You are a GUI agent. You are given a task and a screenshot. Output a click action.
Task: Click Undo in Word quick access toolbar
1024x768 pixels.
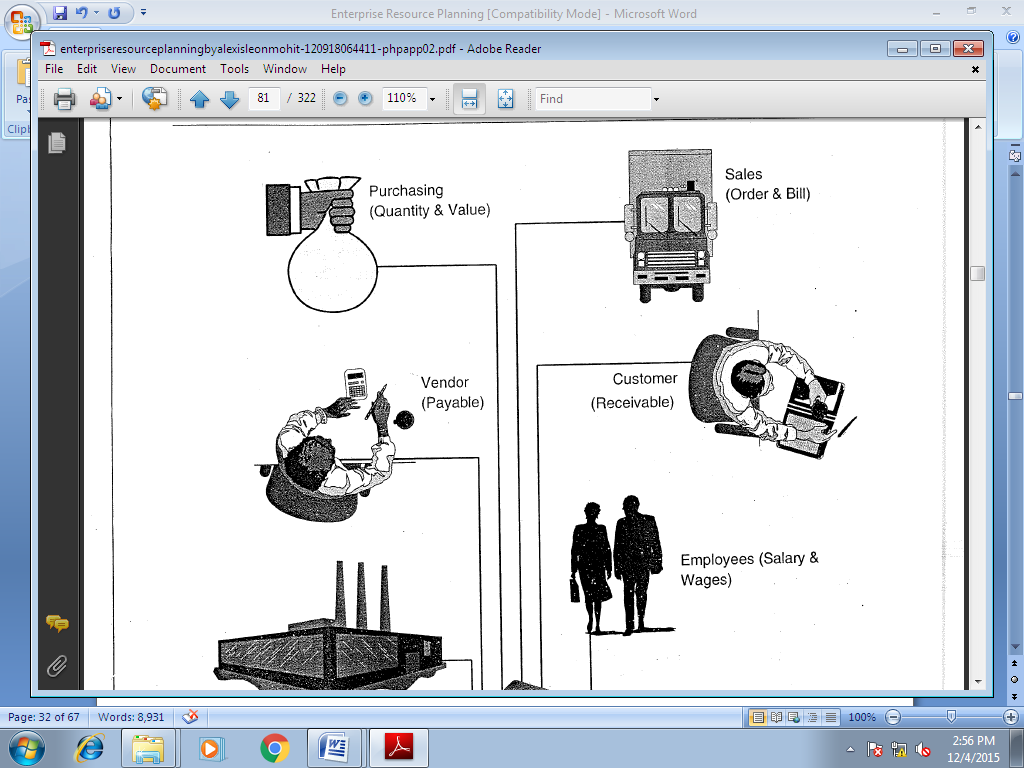click(81, 12)
